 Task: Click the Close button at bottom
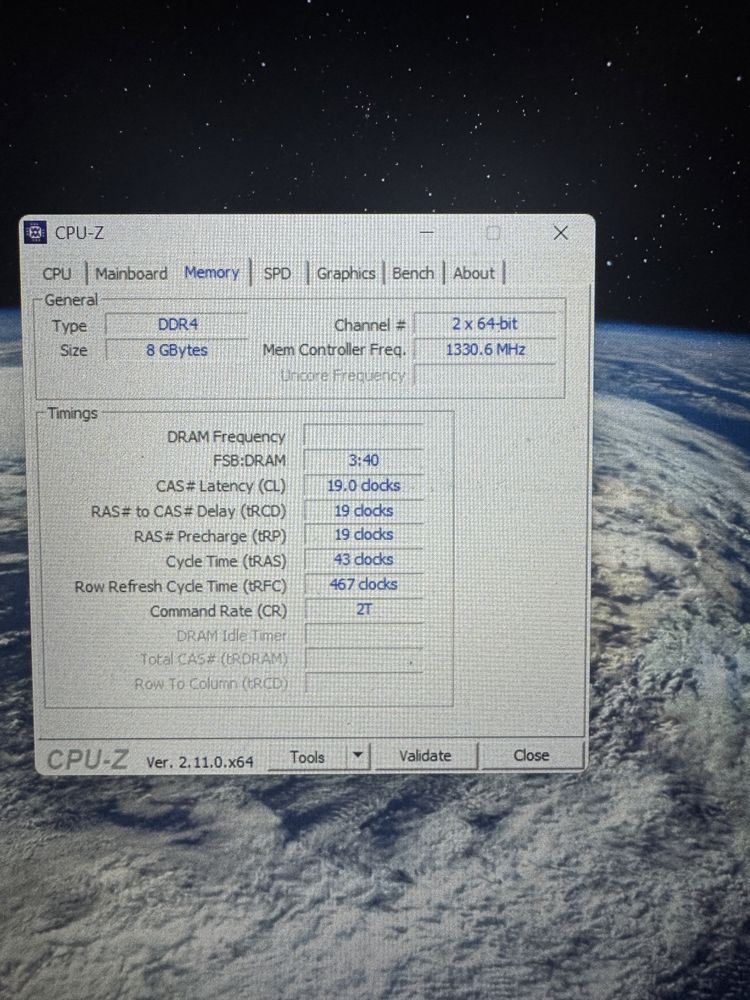531,755
